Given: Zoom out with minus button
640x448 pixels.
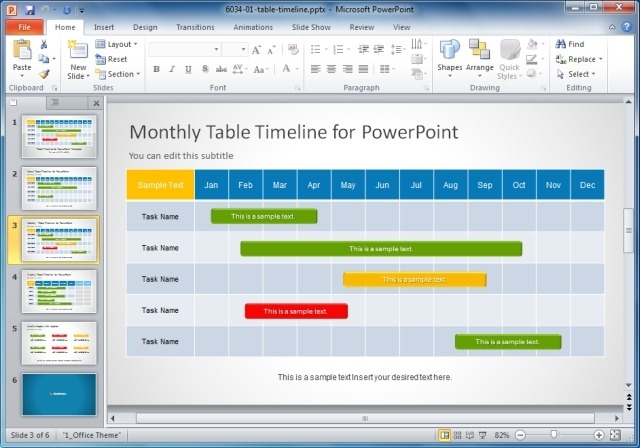Looking at the screenshot, I should click(x=520, y=435).
